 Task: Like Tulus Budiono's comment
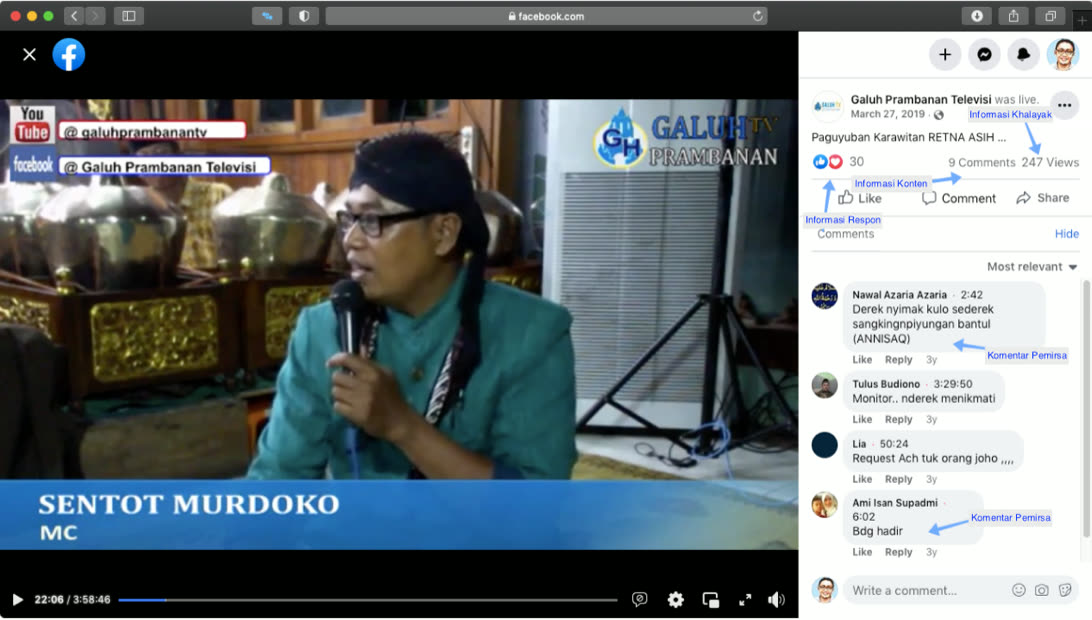point(861,419)
